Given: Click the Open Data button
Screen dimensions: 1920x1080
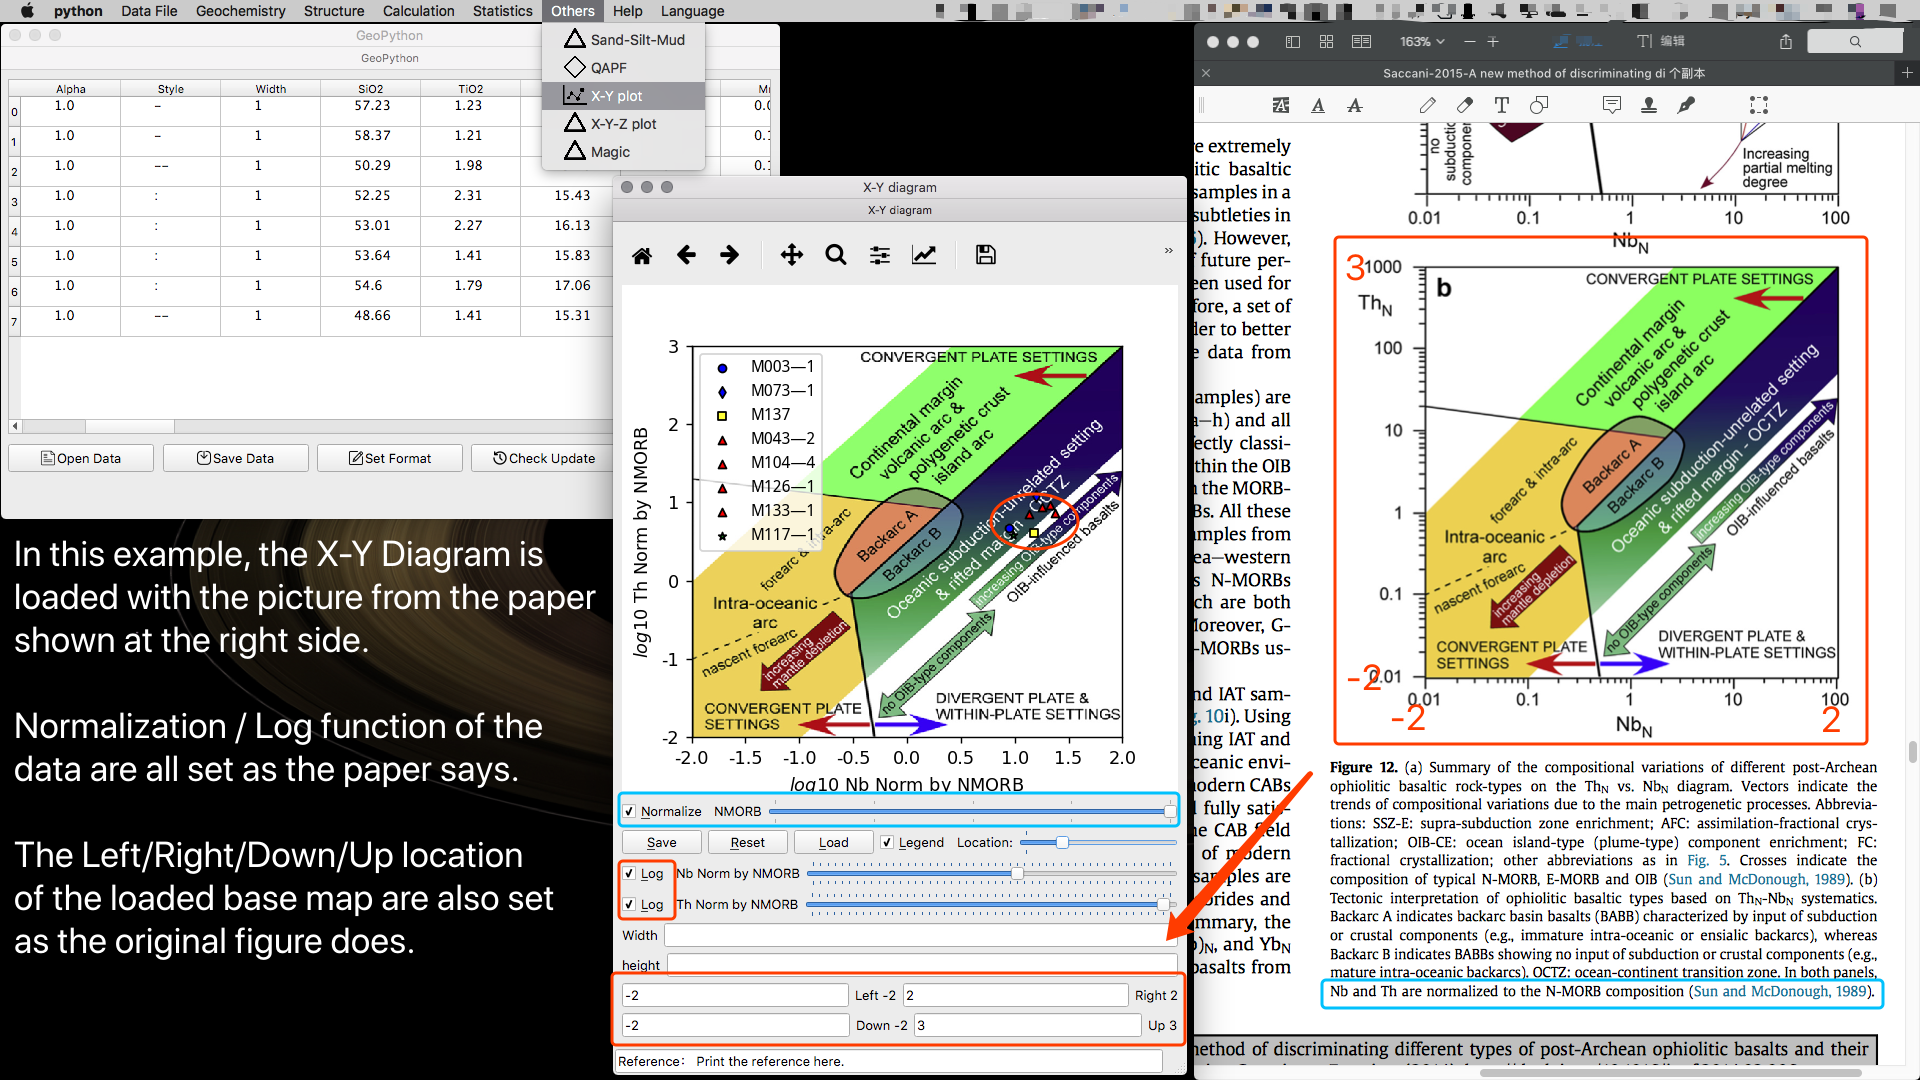Looking at the screenshot, I should [x=81, y=458].
